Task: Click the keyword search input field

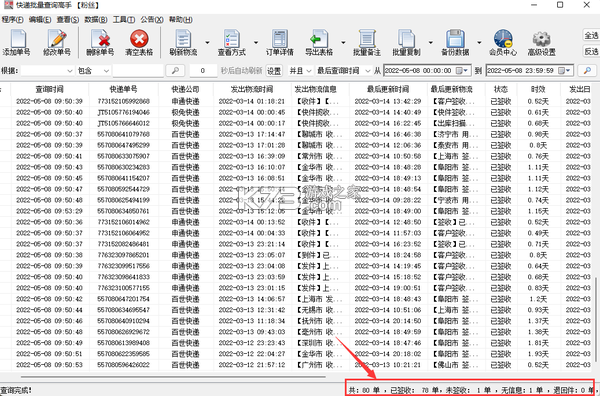Action: [x=138, y=70]
